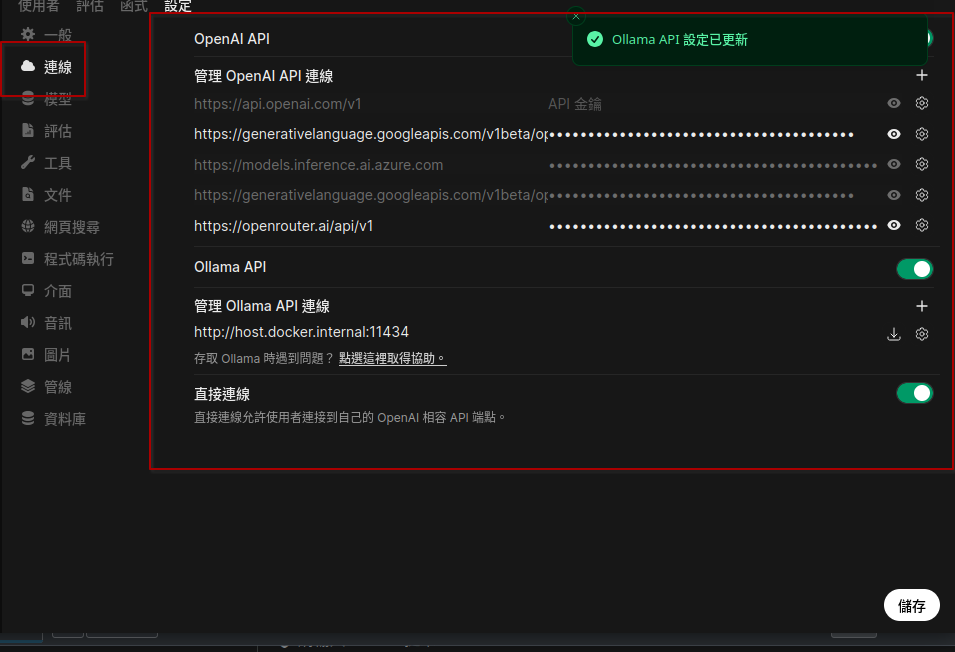Image resolution: width=955 pixels, height=652 pixels.
Task: Show the API key for api.openai.com
Action: (893, 103)
